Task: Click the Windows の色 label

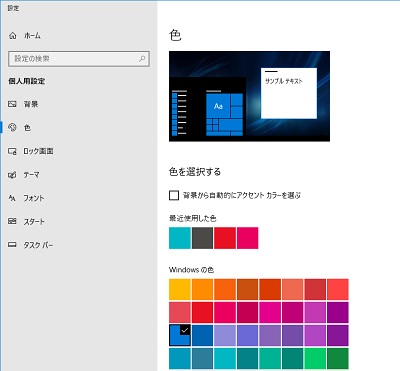Action: (x=191, y=270)
